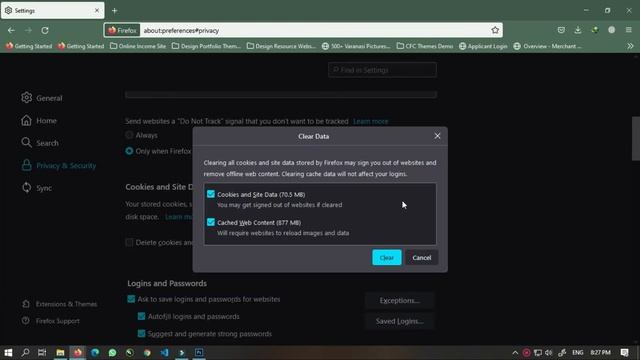Open Sync settings category

37,188
